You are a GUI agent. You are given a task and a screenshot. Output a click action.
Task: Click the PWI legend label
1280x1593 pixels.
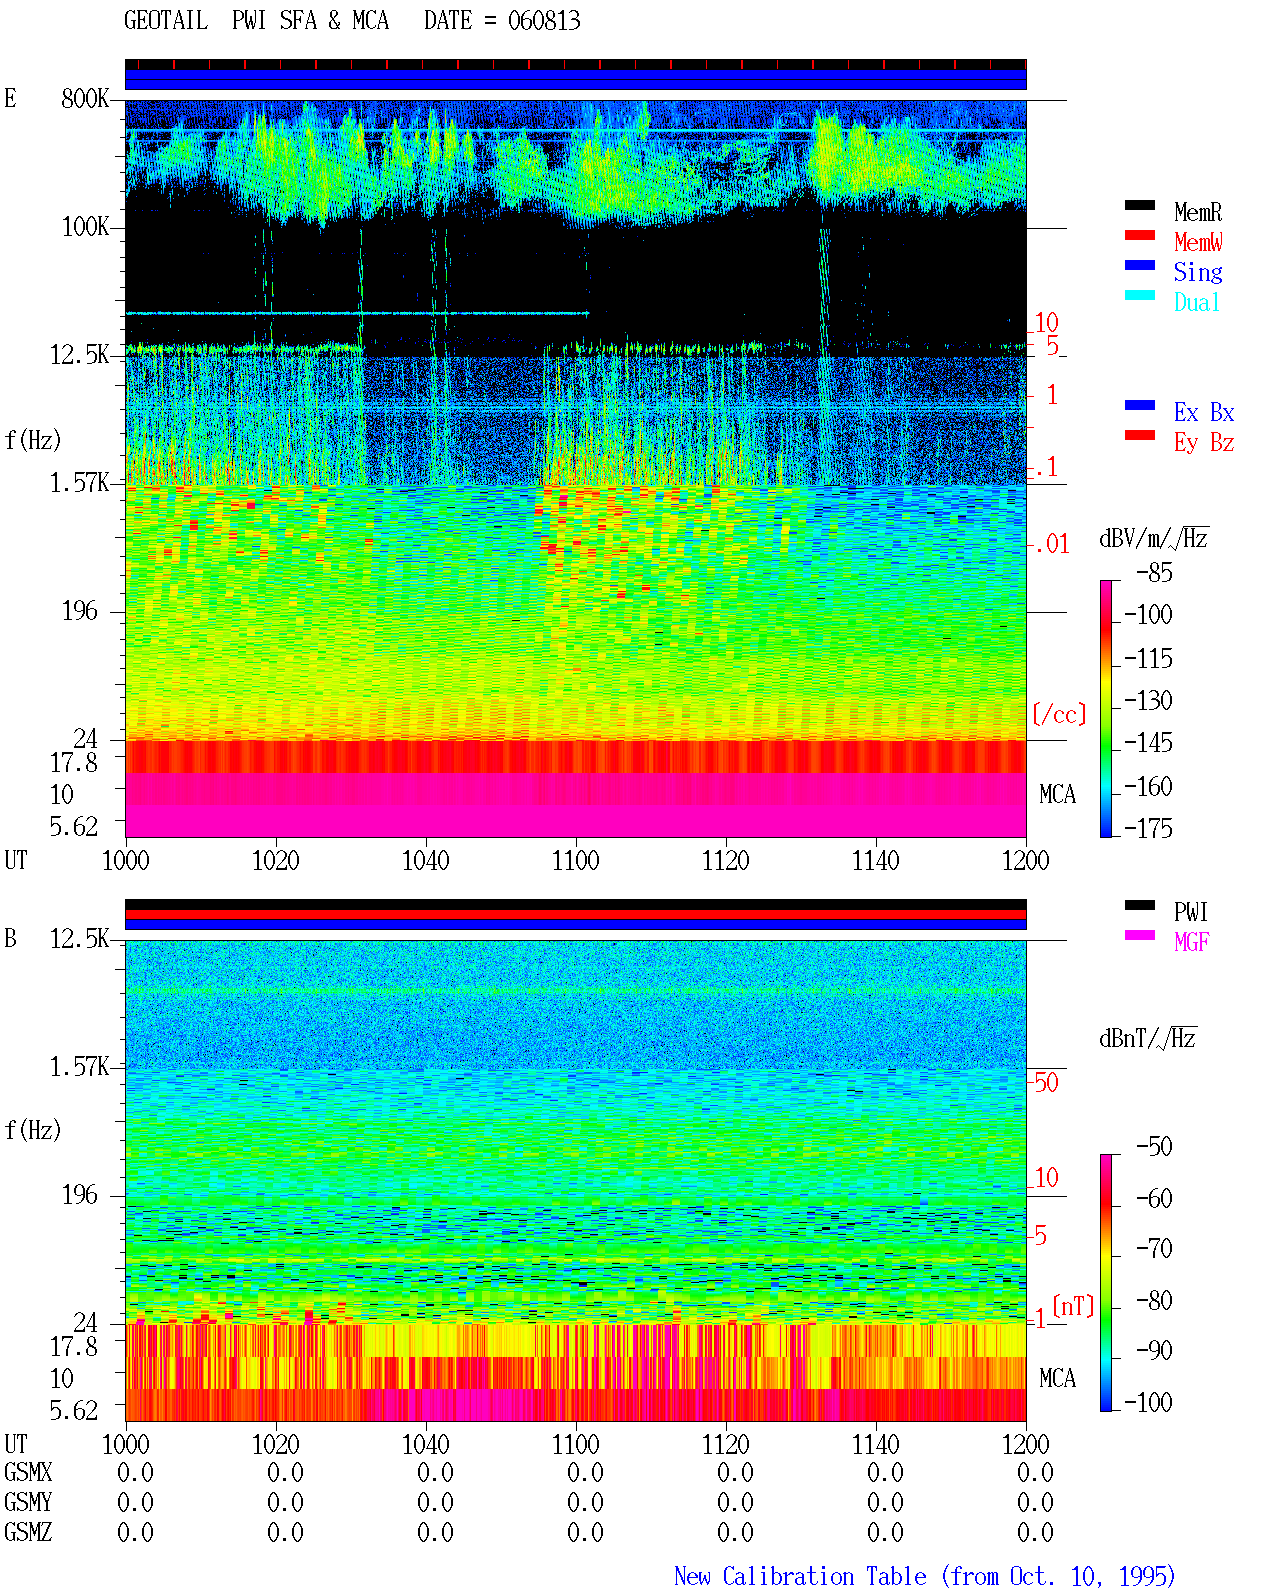(1191, 912)
